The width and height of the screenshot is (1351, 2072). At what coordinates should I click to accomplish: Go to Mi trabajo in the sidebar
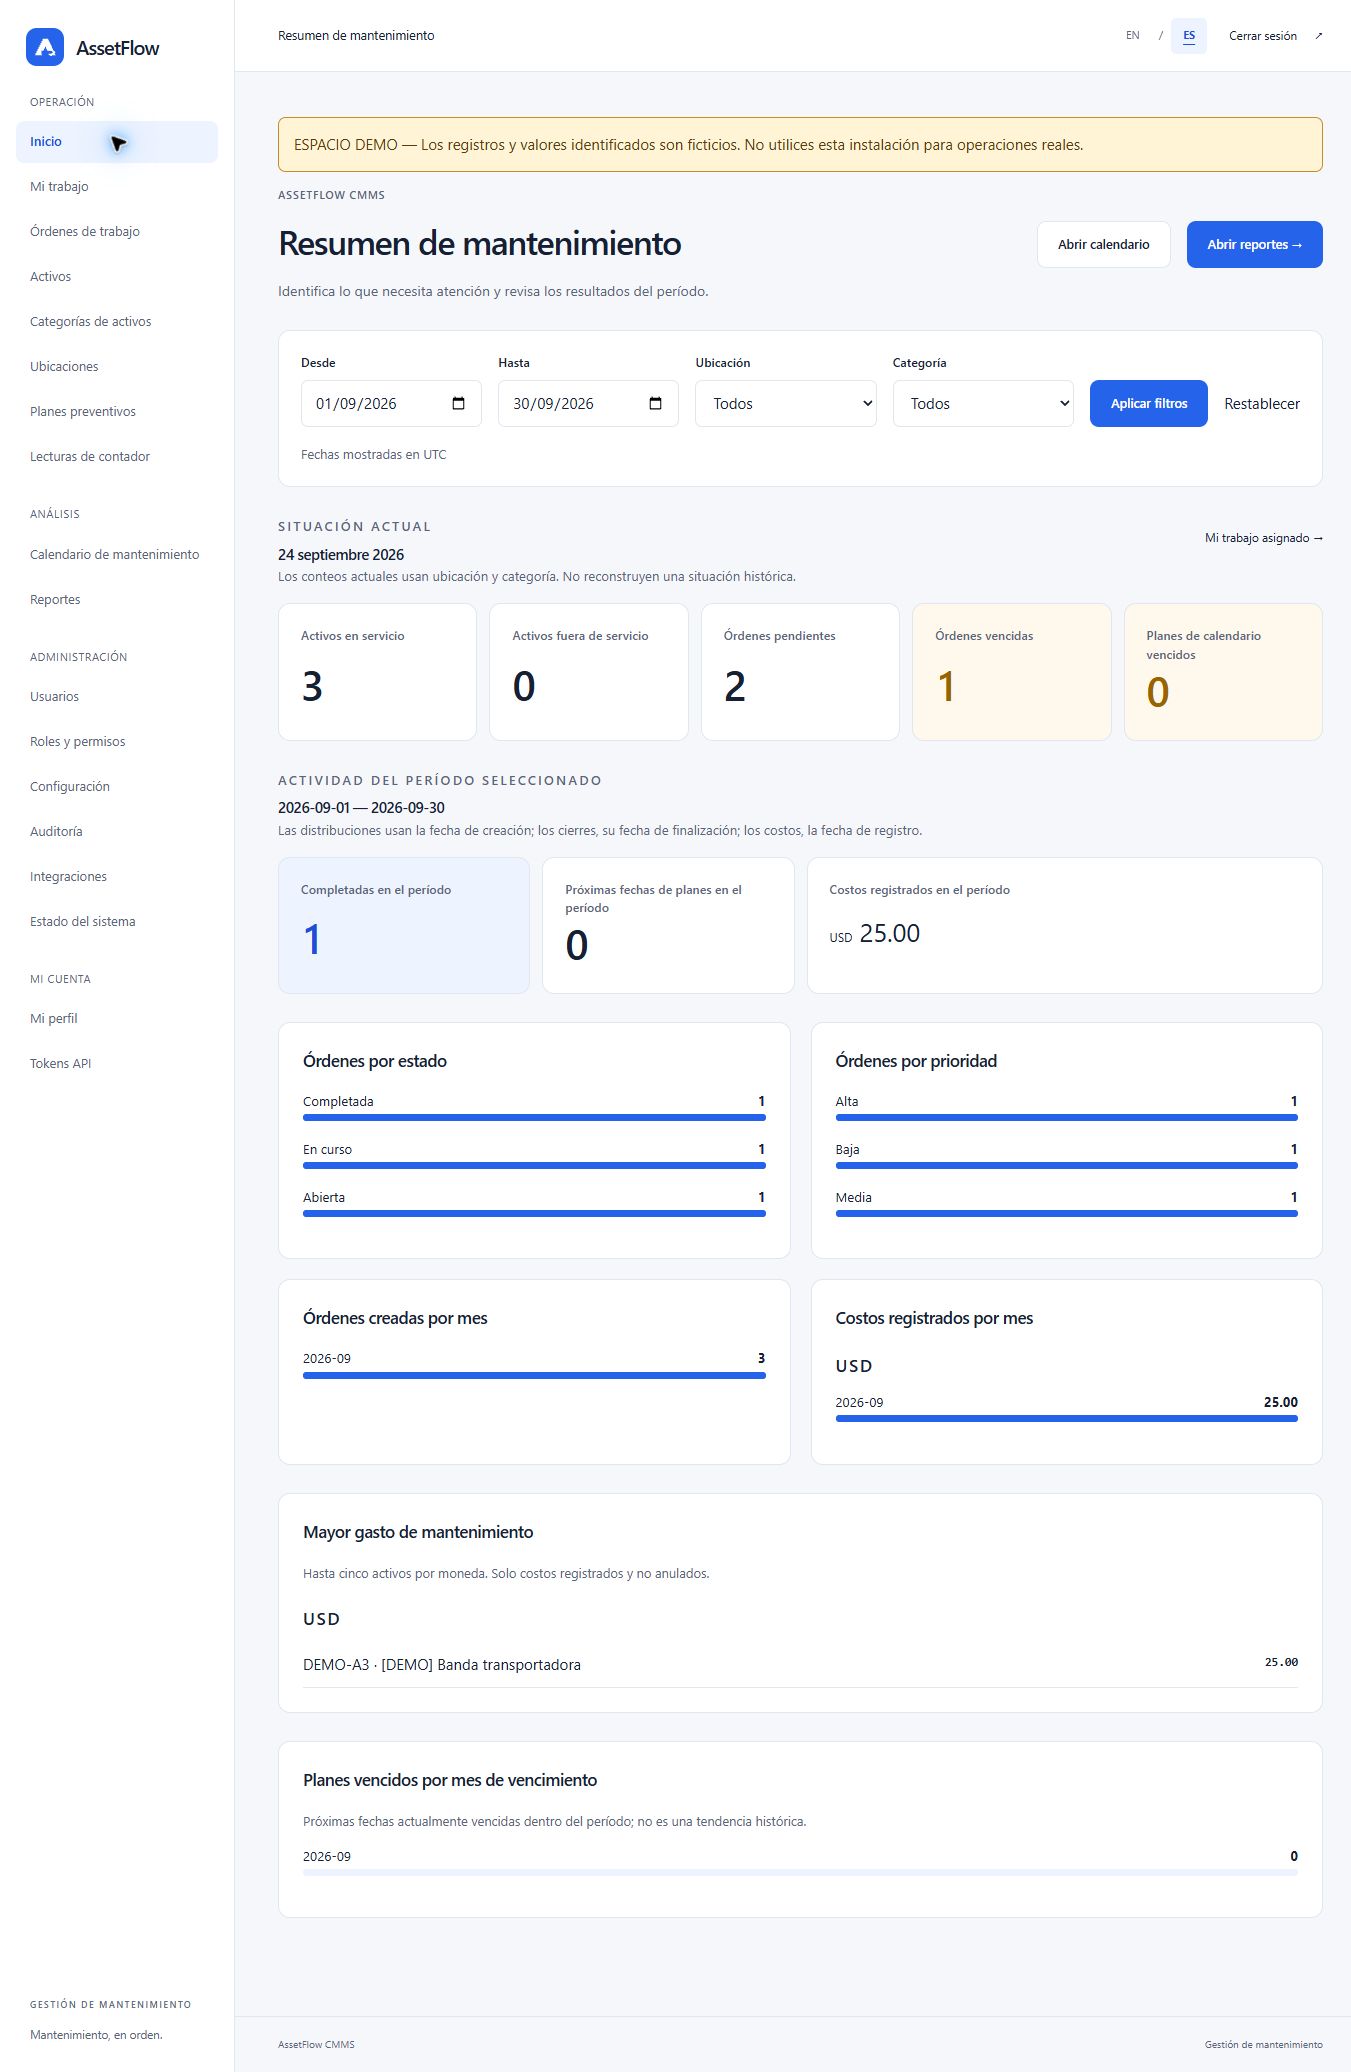pos(117,187)
